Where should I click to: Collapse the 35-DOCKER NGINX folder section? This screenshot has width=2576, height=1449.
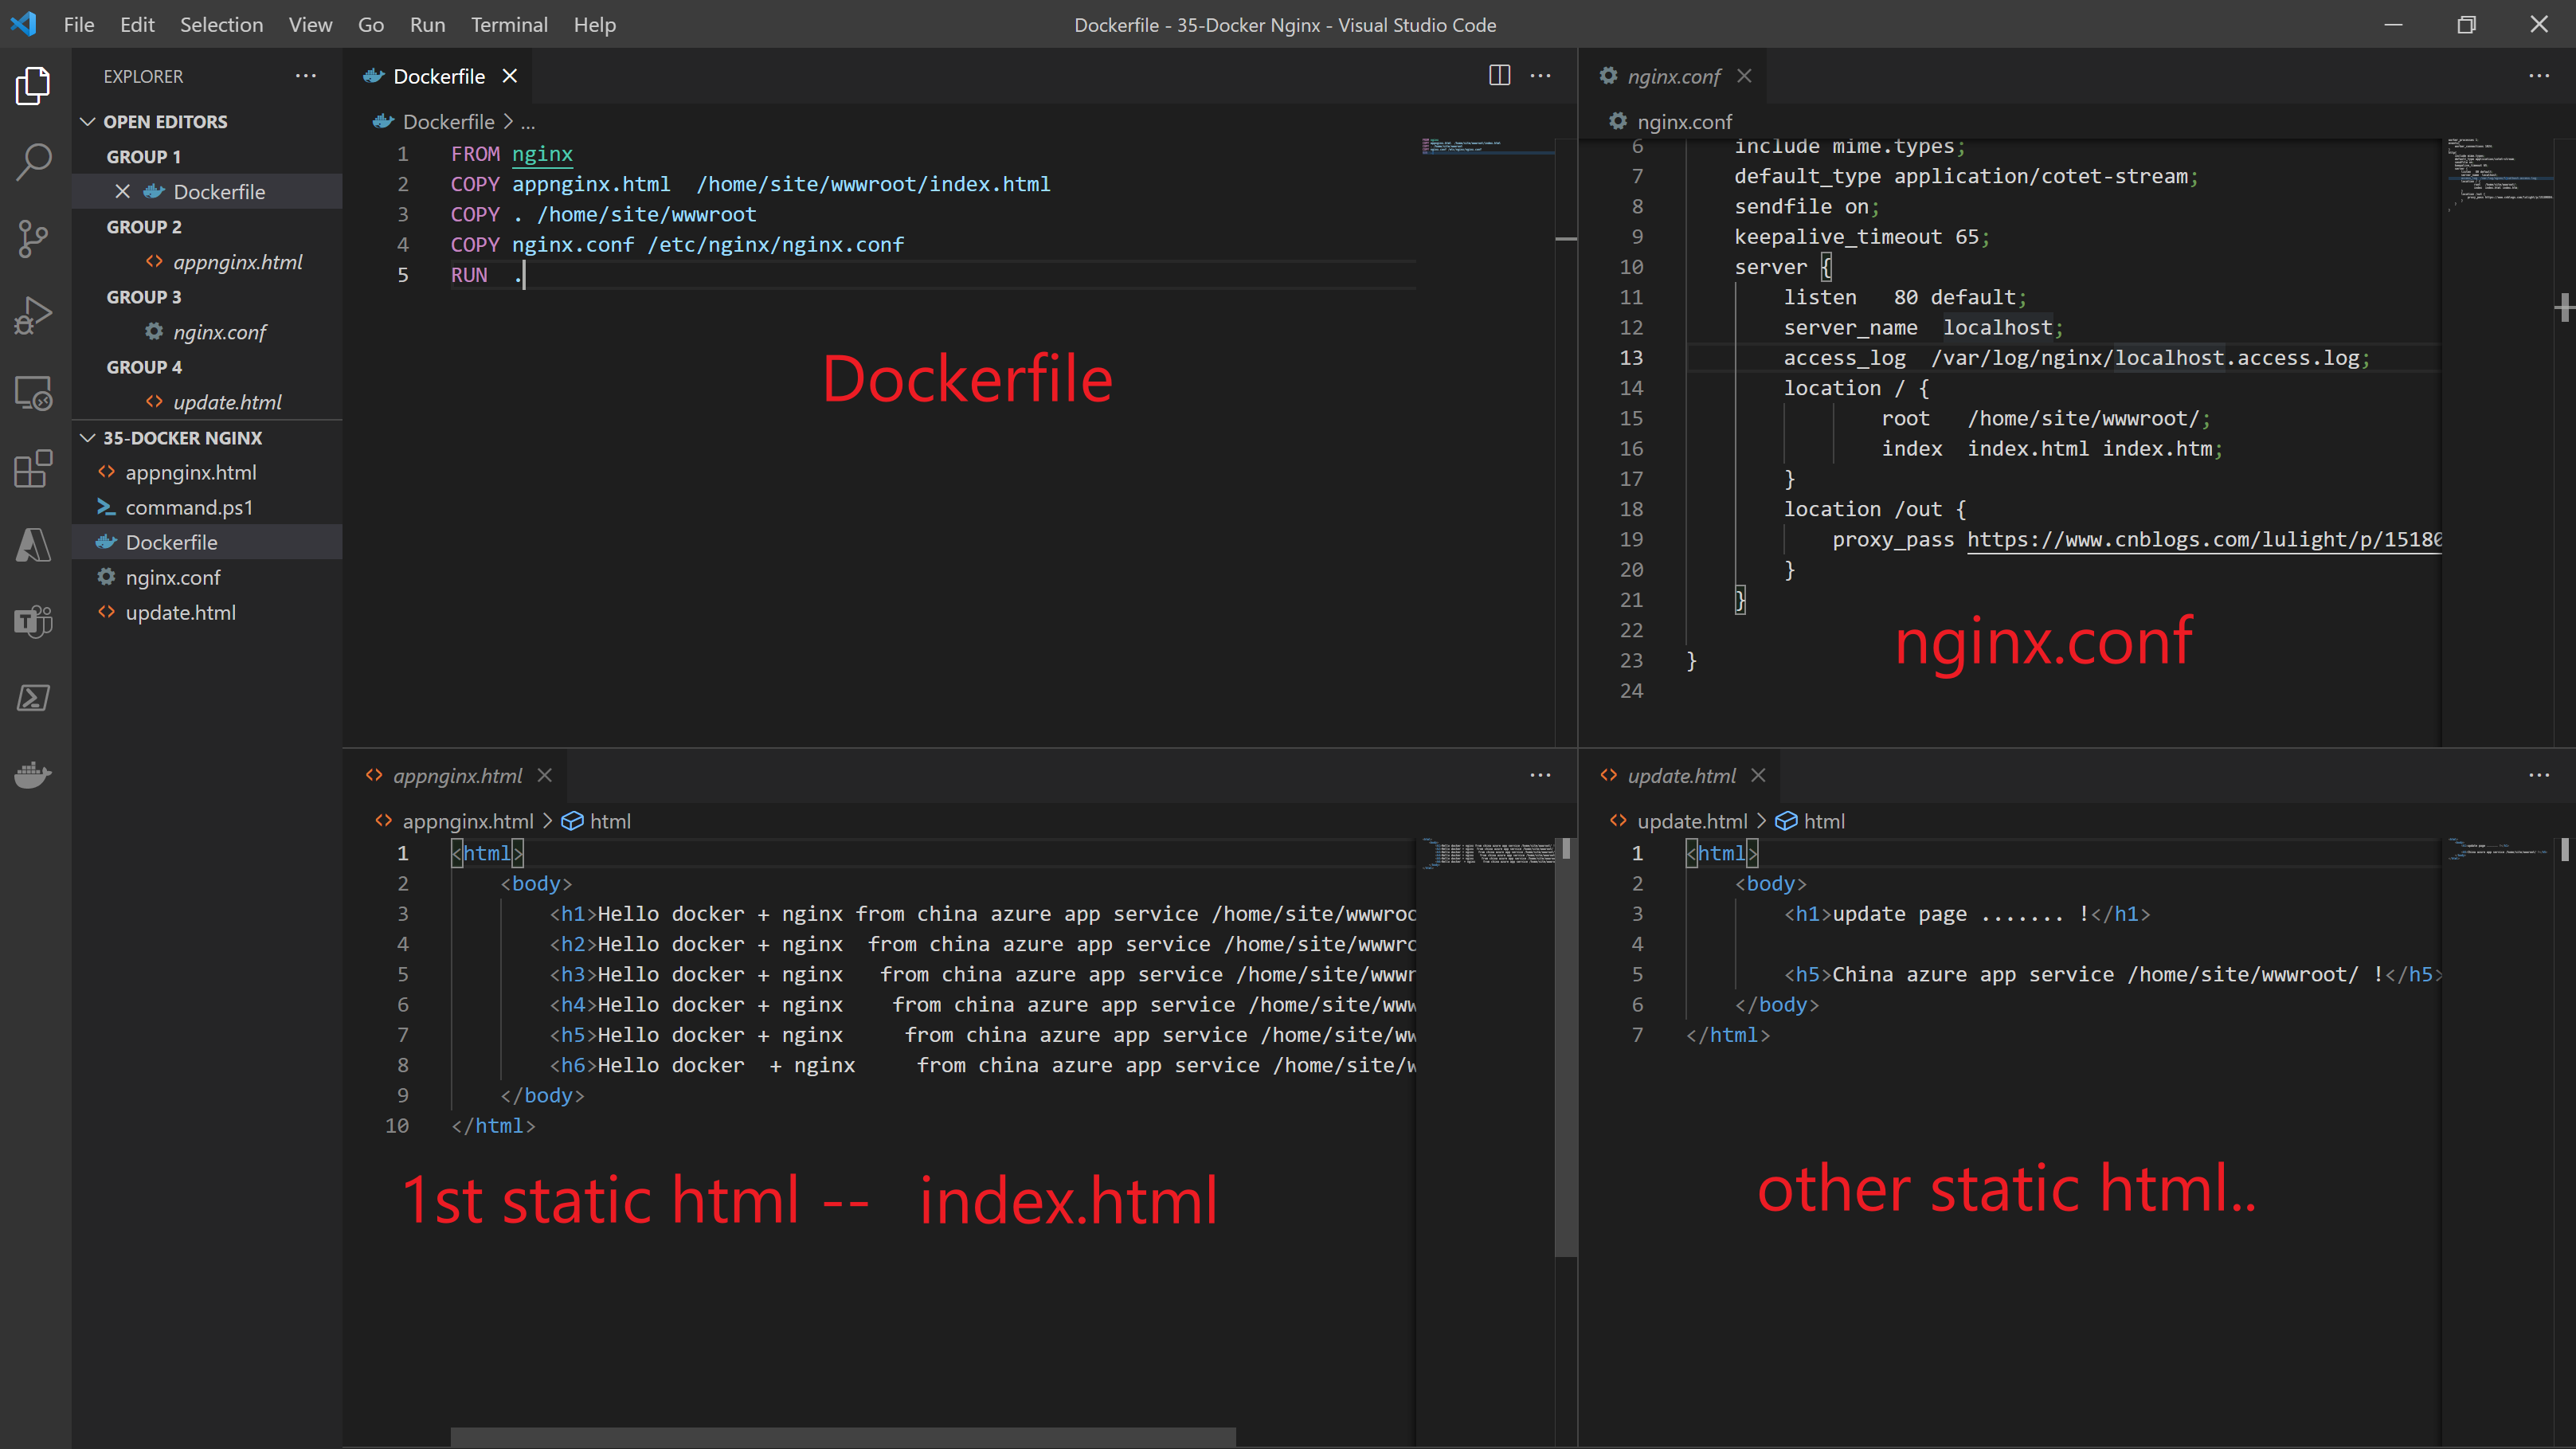pyautogui.click(x=88, y=438)
